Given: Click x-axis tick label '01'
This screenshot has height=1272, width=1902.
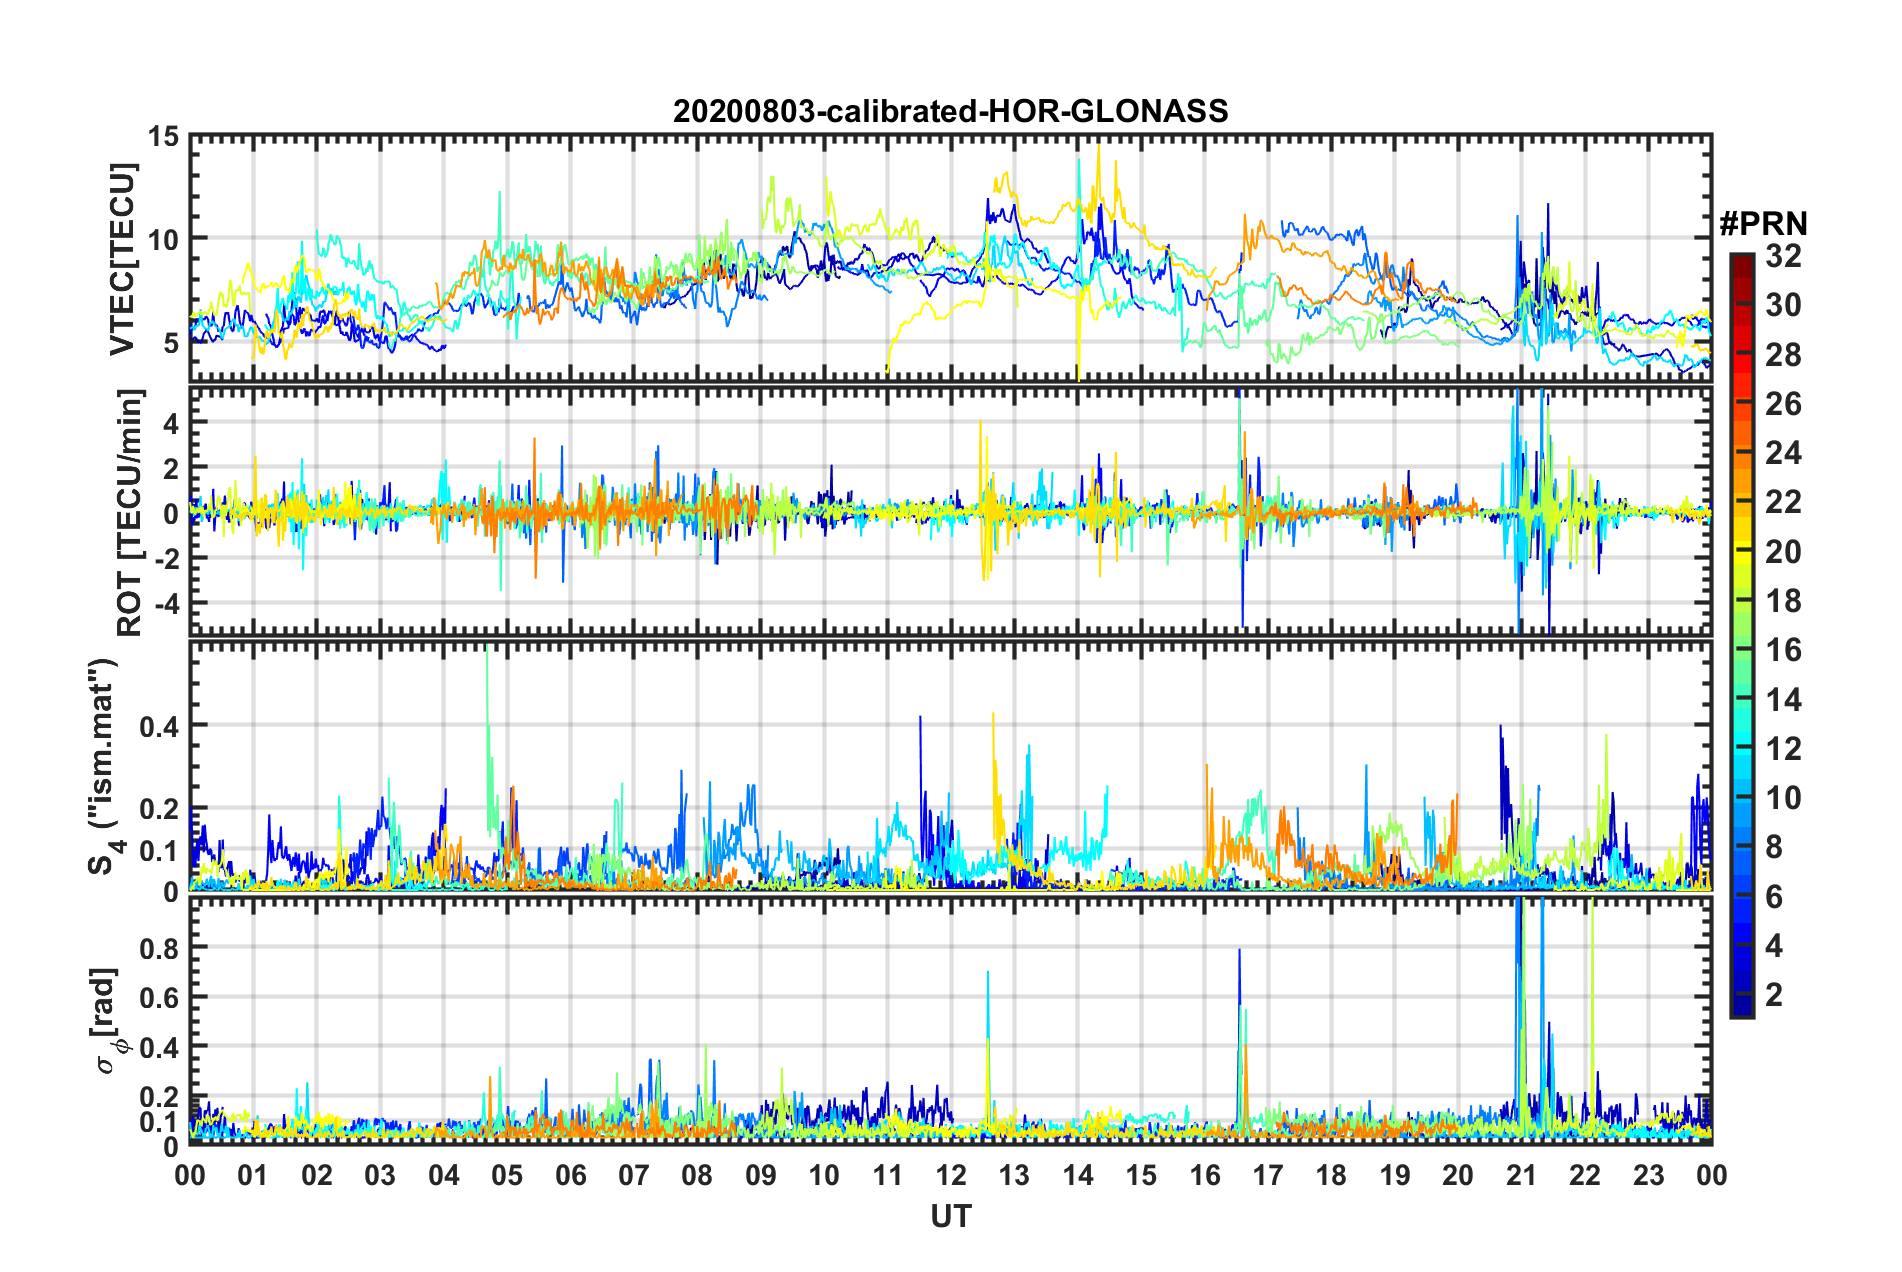Looking at the screenshot, I should point(253,1175).
